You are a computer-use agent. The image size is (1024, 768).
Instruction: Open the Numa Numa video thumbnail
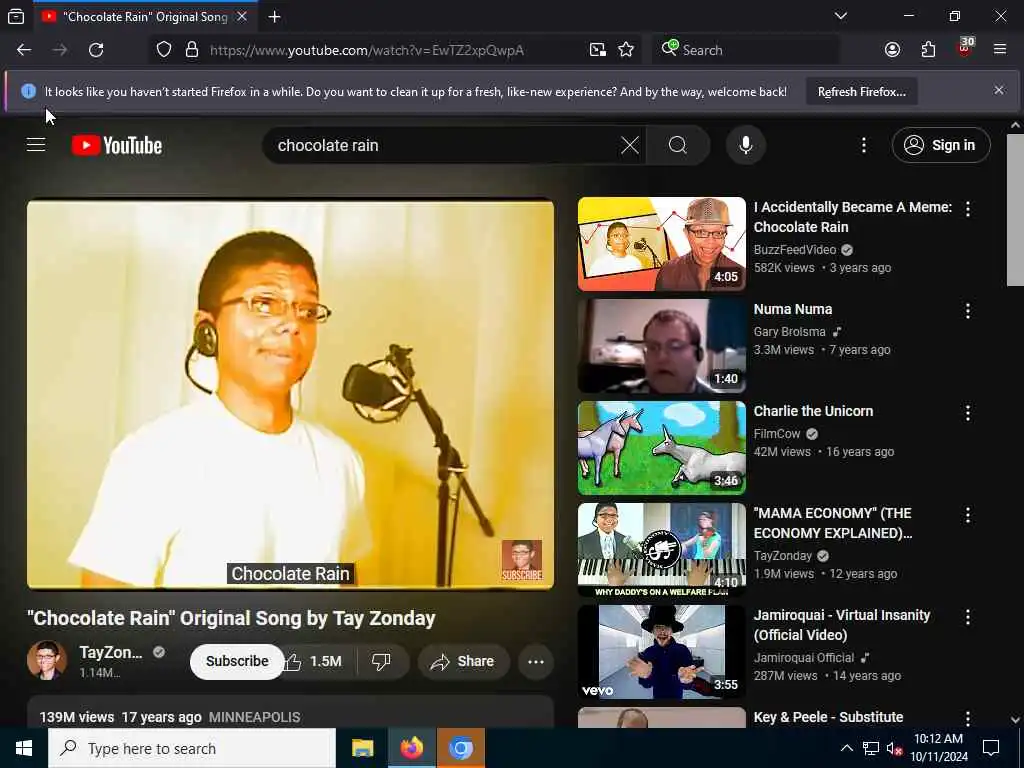[662, 346]
